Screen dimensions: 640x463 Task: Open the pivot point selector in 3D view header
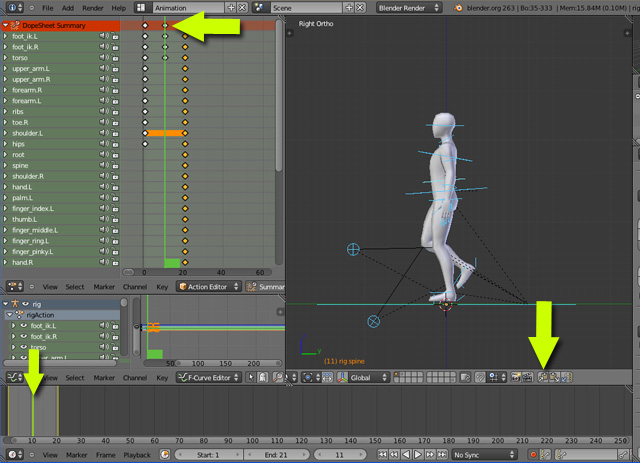[311, 377]
